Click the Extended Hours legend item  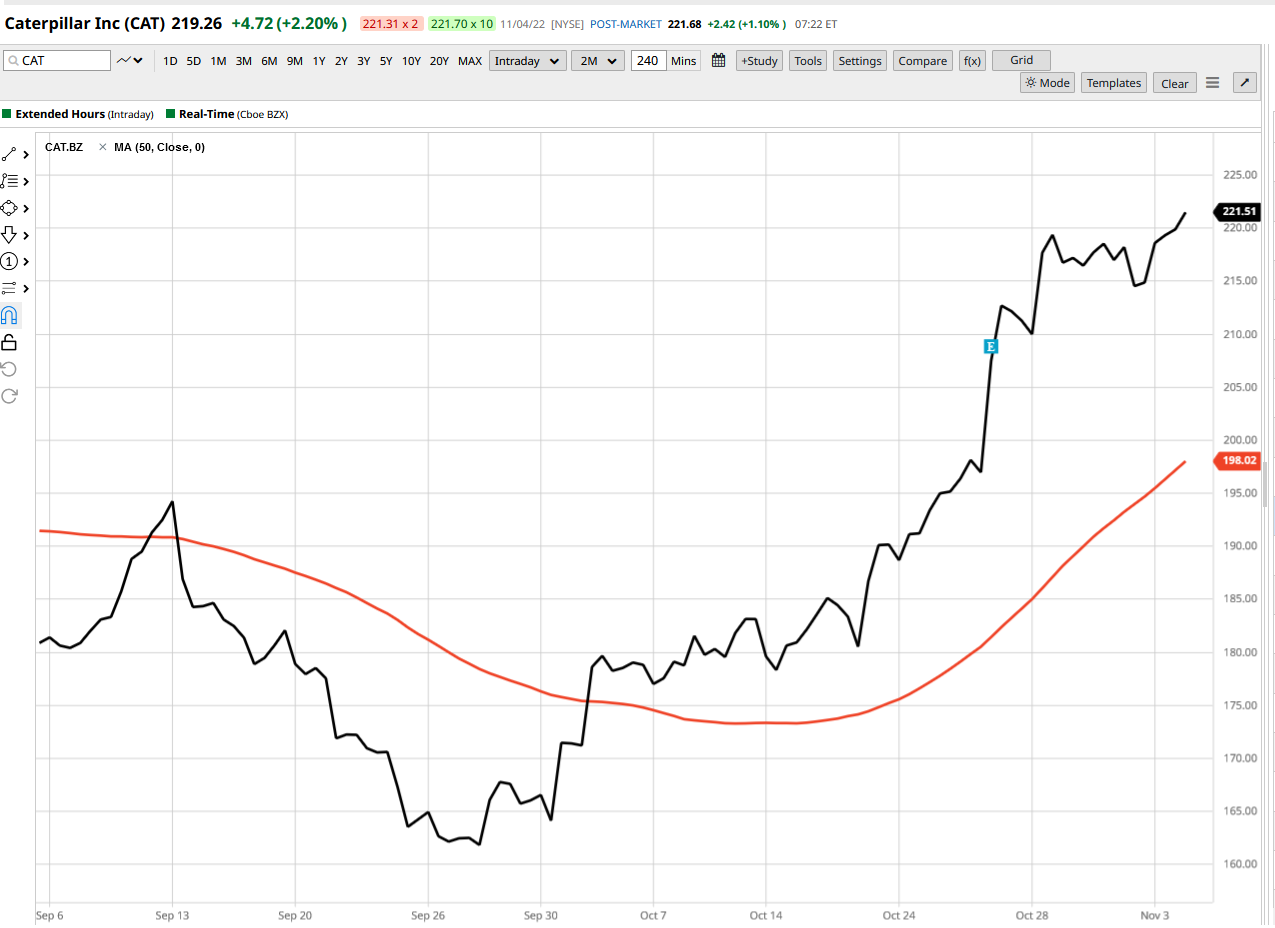[78, 114]
